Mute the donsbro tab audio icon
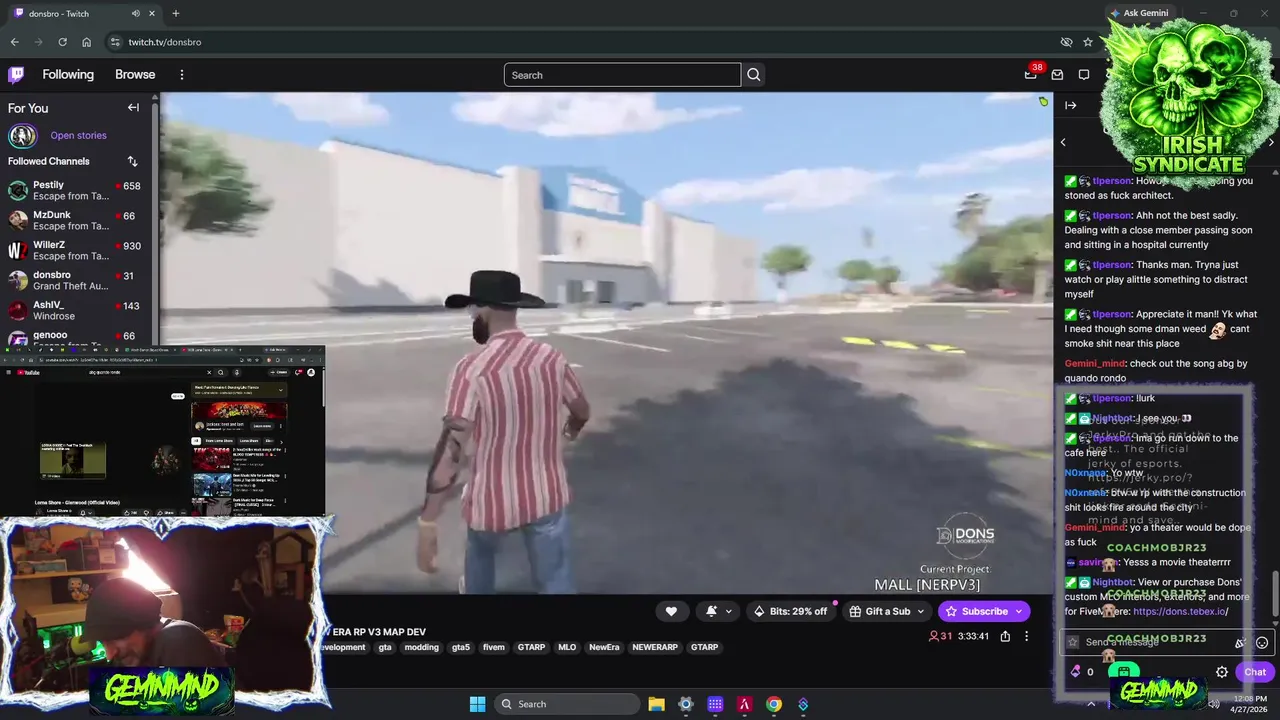The height and width of the screenshot is (720, 1280). coord(136,13)
